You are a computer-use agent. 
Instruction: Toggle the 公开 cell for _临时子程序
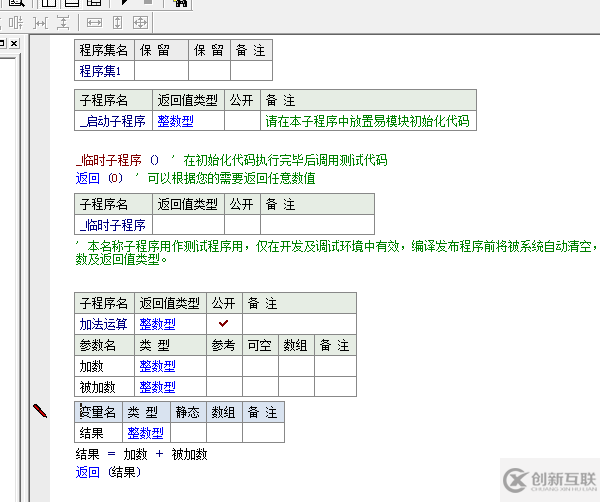click(x=242, y=225)
